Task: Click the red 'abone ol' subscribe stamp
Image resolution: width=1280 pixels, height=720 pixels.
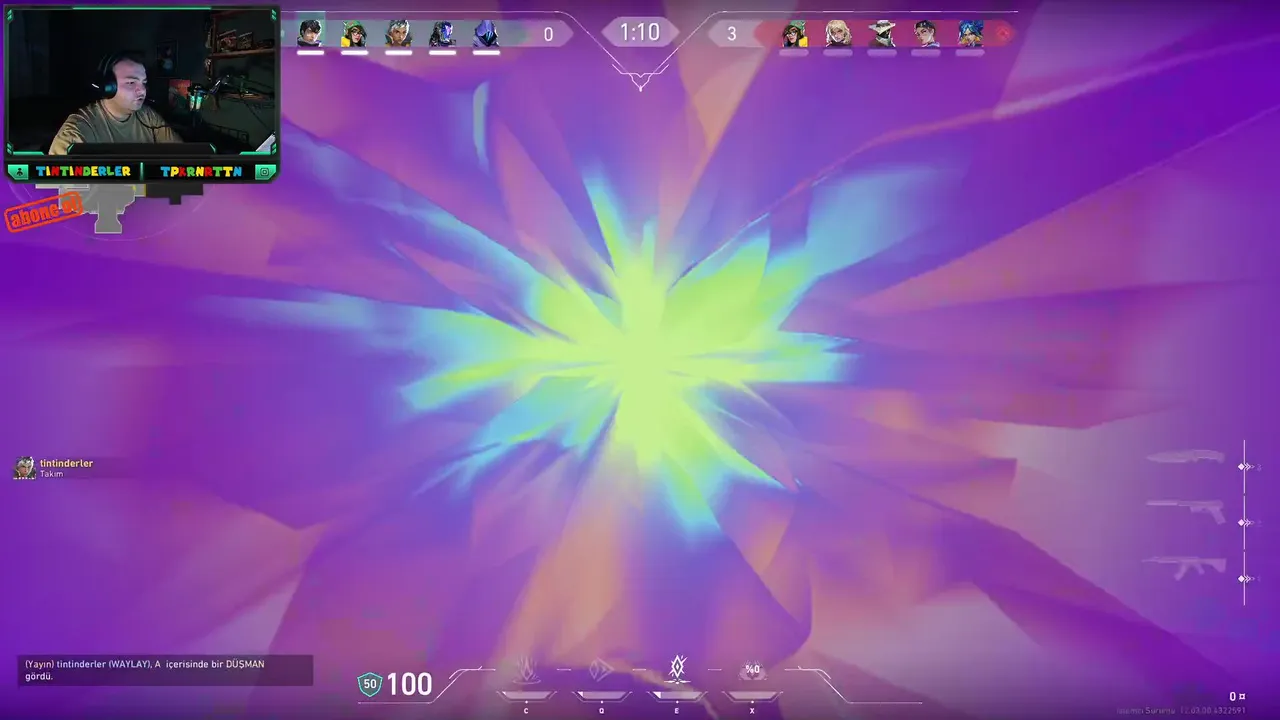Action: tap(45, 212)
